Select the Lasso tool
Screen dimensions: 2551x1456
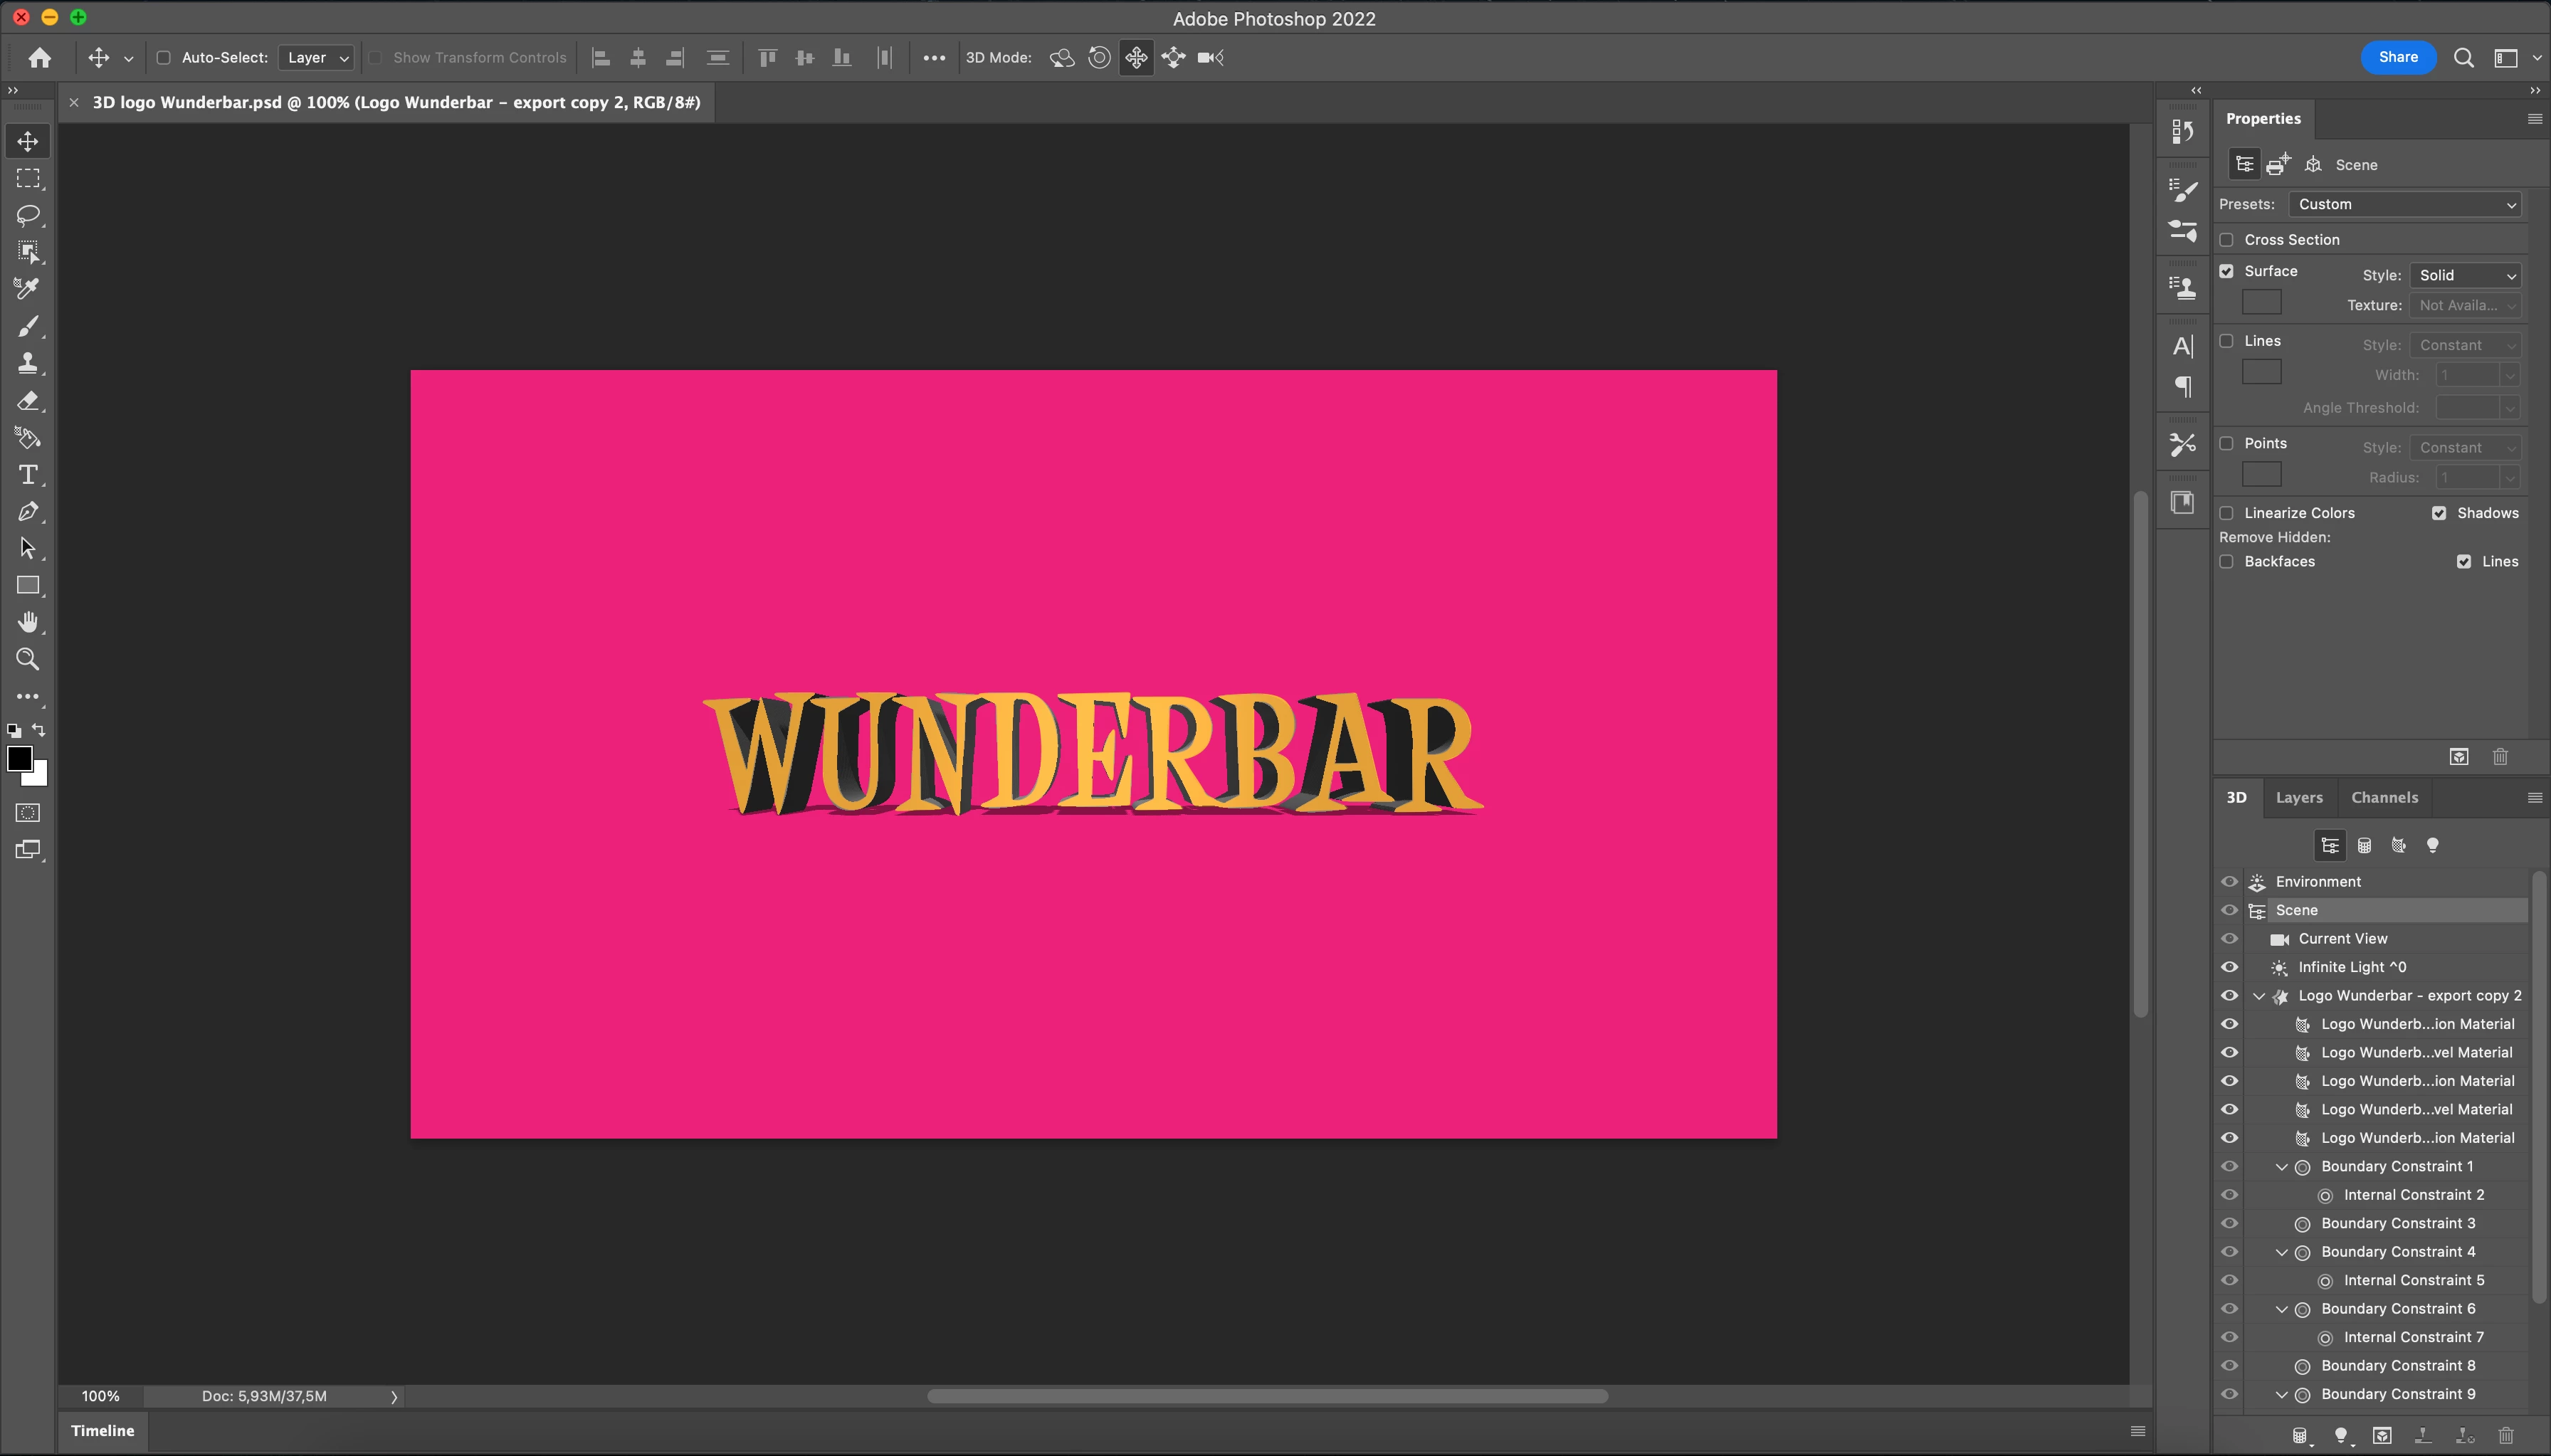coord(28,215)
